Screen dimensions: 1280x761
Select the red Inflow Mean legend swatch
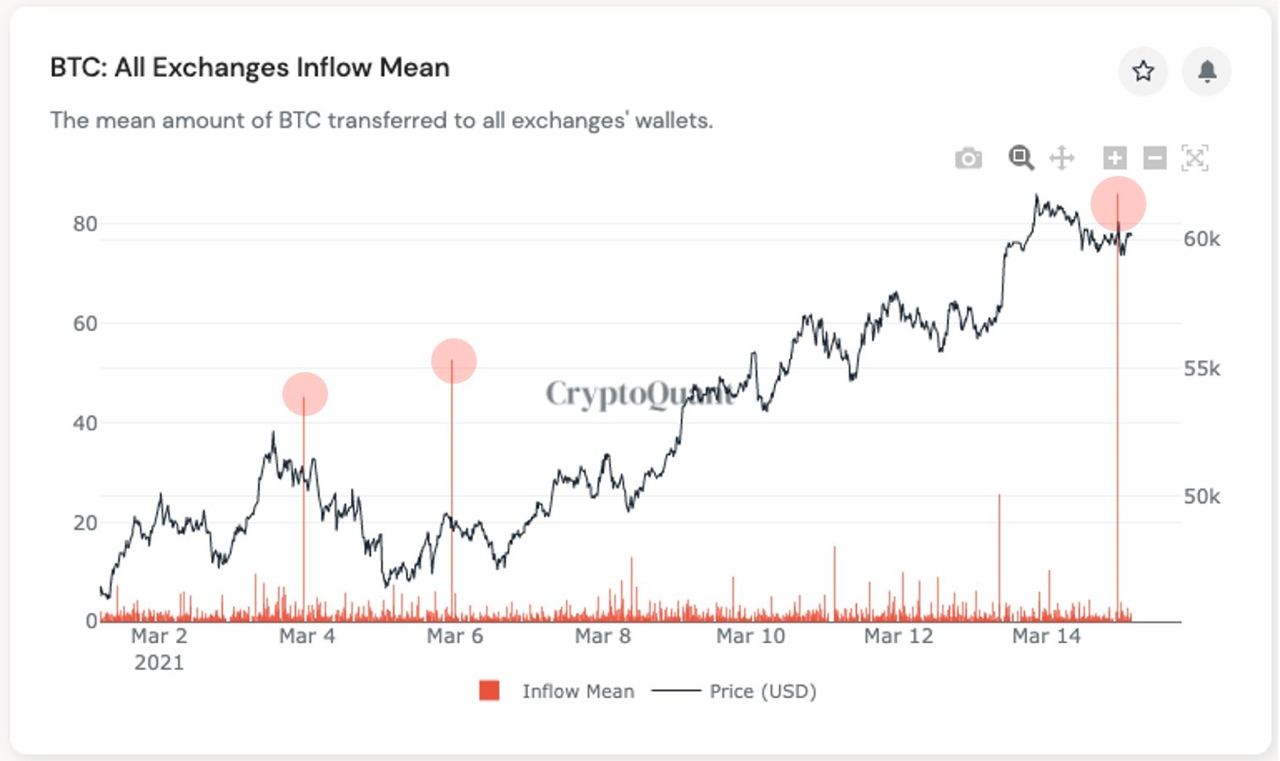[x=487, y=690]
